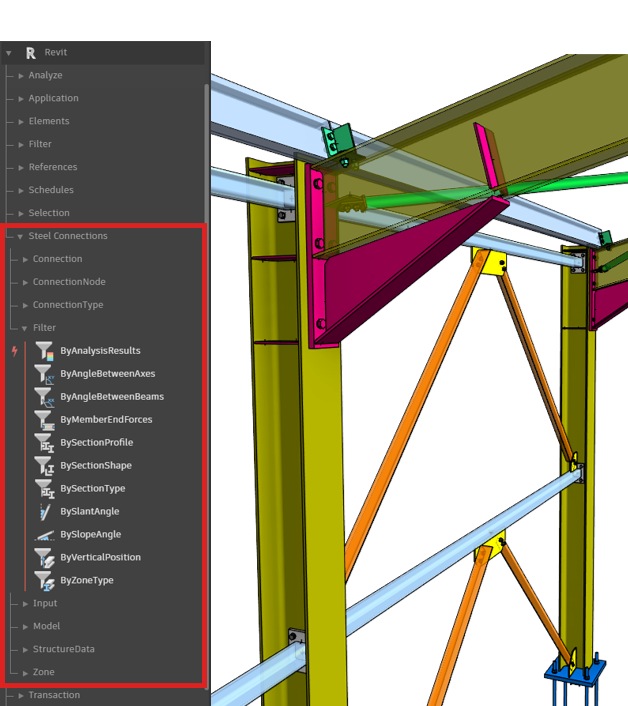This screenshot has width=628, height=706.
Task: Click the BySectionShape filter icon
Action: coord(45,466)
